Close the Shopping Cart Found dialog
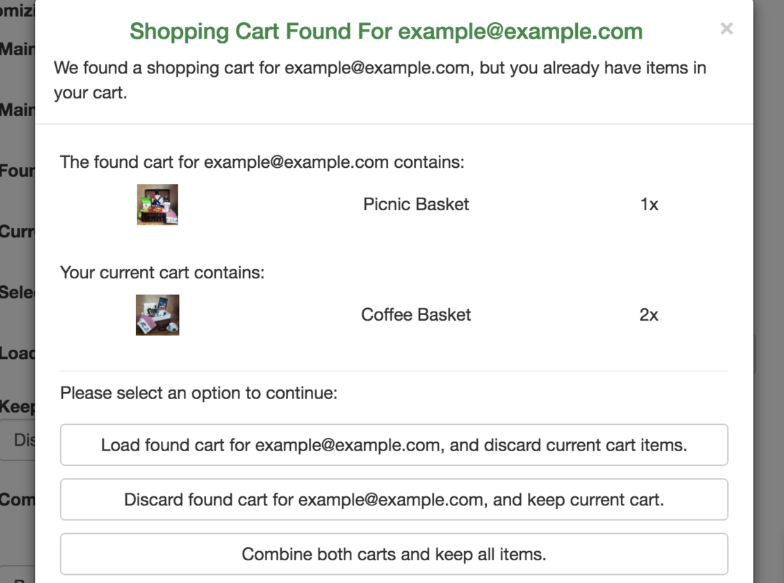 click(726, 29)
